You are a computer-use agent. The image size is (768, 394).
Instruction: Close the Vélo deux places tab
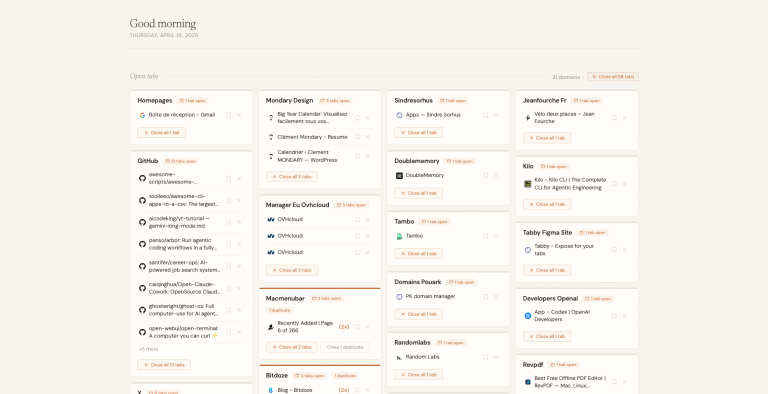tap(624, 118)
